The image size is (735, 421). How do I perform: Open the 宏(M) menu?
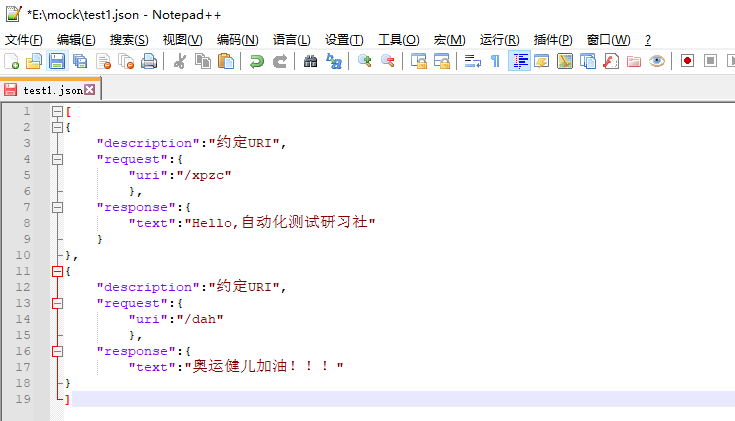coord(449,40)
